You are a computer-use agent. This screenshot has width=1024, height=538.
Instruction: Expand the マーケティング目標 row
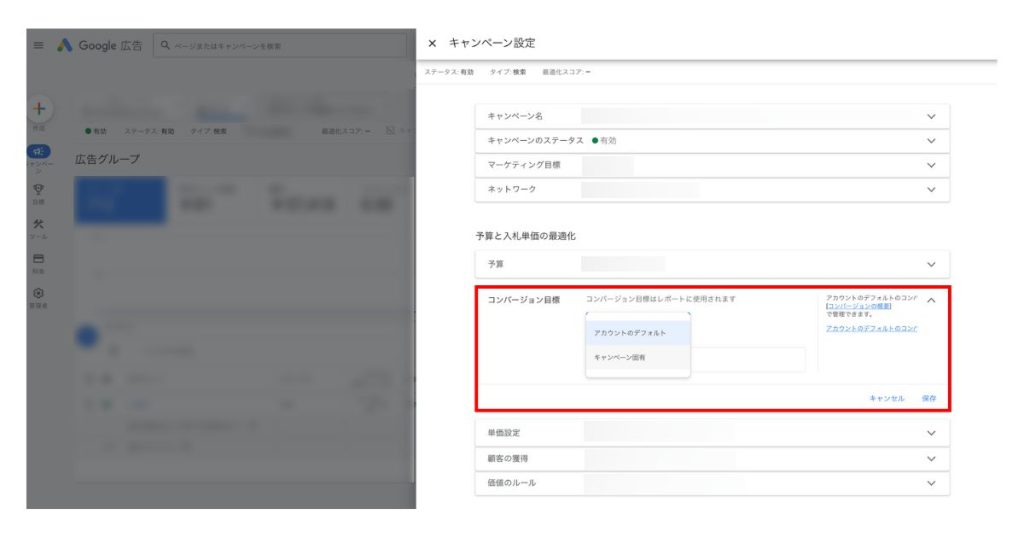[930, 165]
